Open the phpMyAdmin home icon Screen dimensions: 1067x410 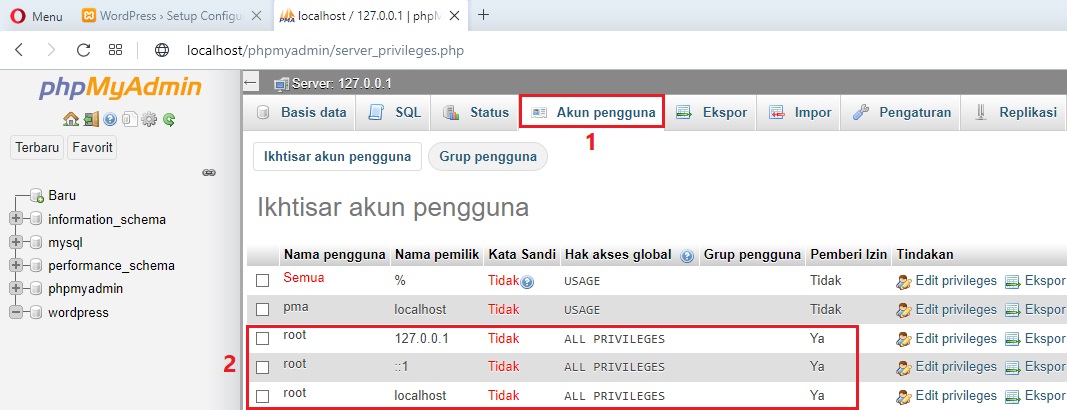pyautogui.click(x=70, y=120)
